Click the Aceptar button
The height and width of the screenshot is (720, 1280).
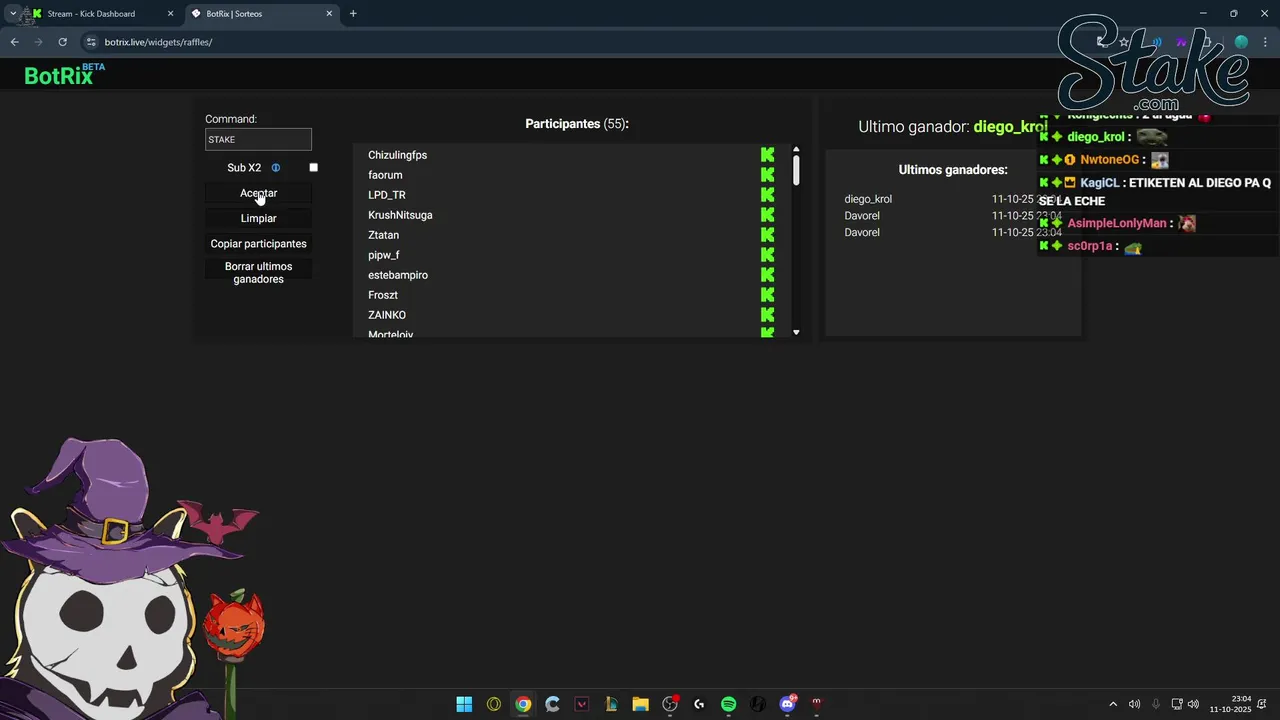(x=258, y=193)
